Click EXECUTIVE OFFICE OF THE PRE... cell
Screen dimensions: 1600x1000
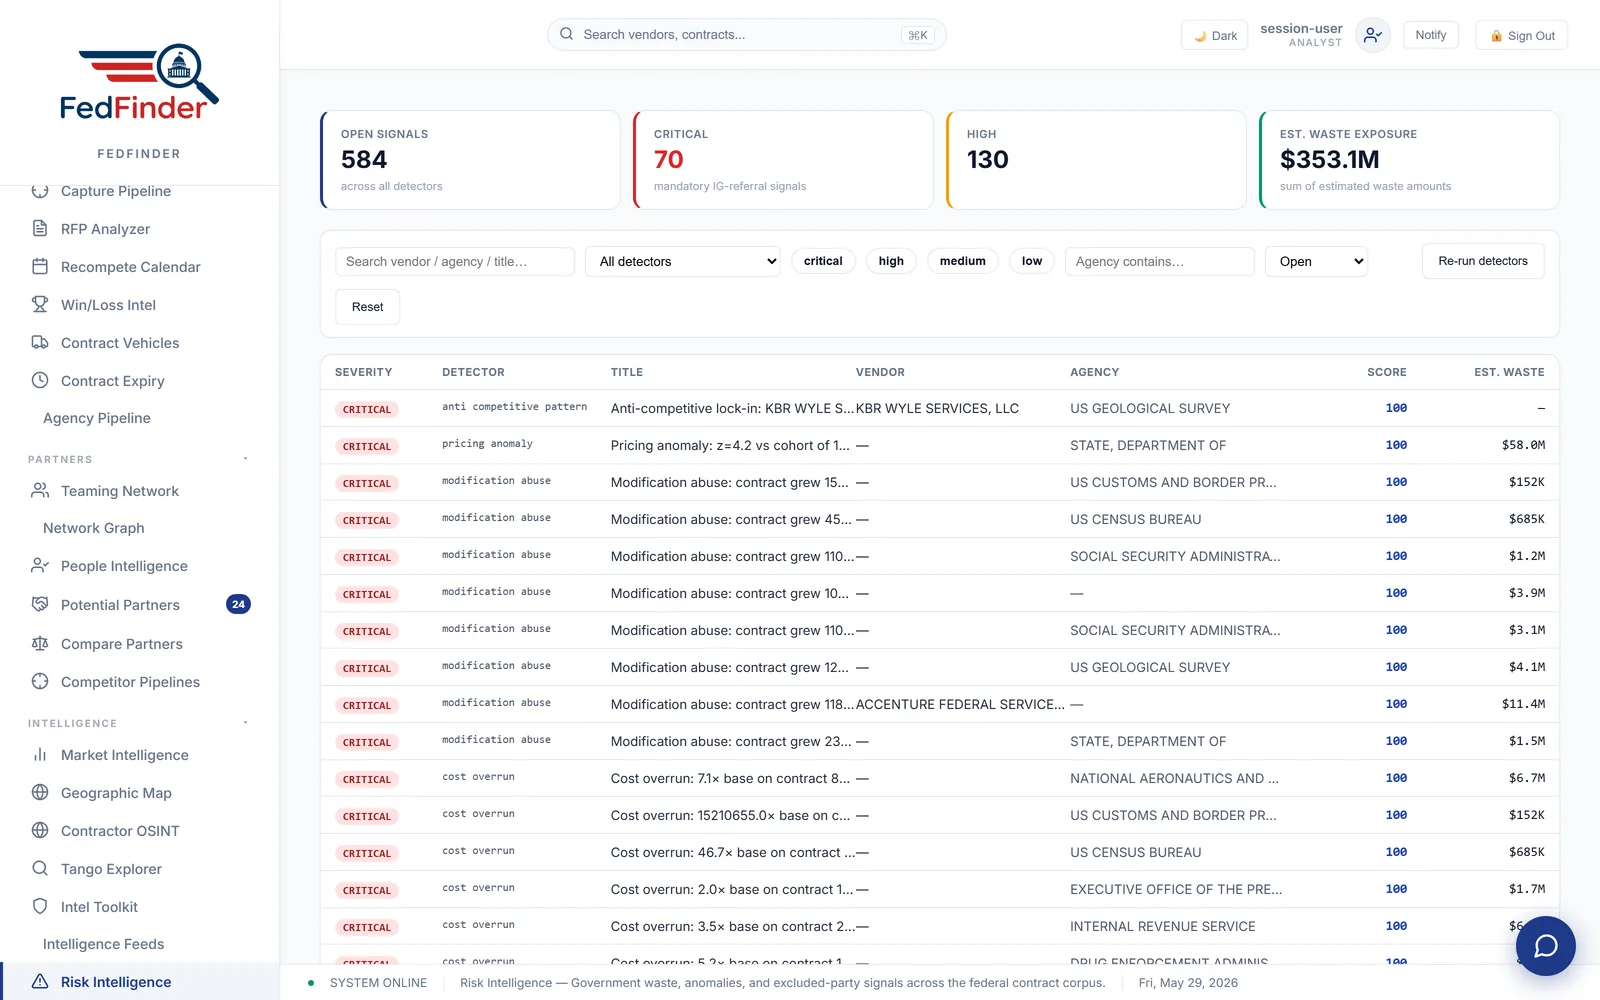tap(1176, 889)
